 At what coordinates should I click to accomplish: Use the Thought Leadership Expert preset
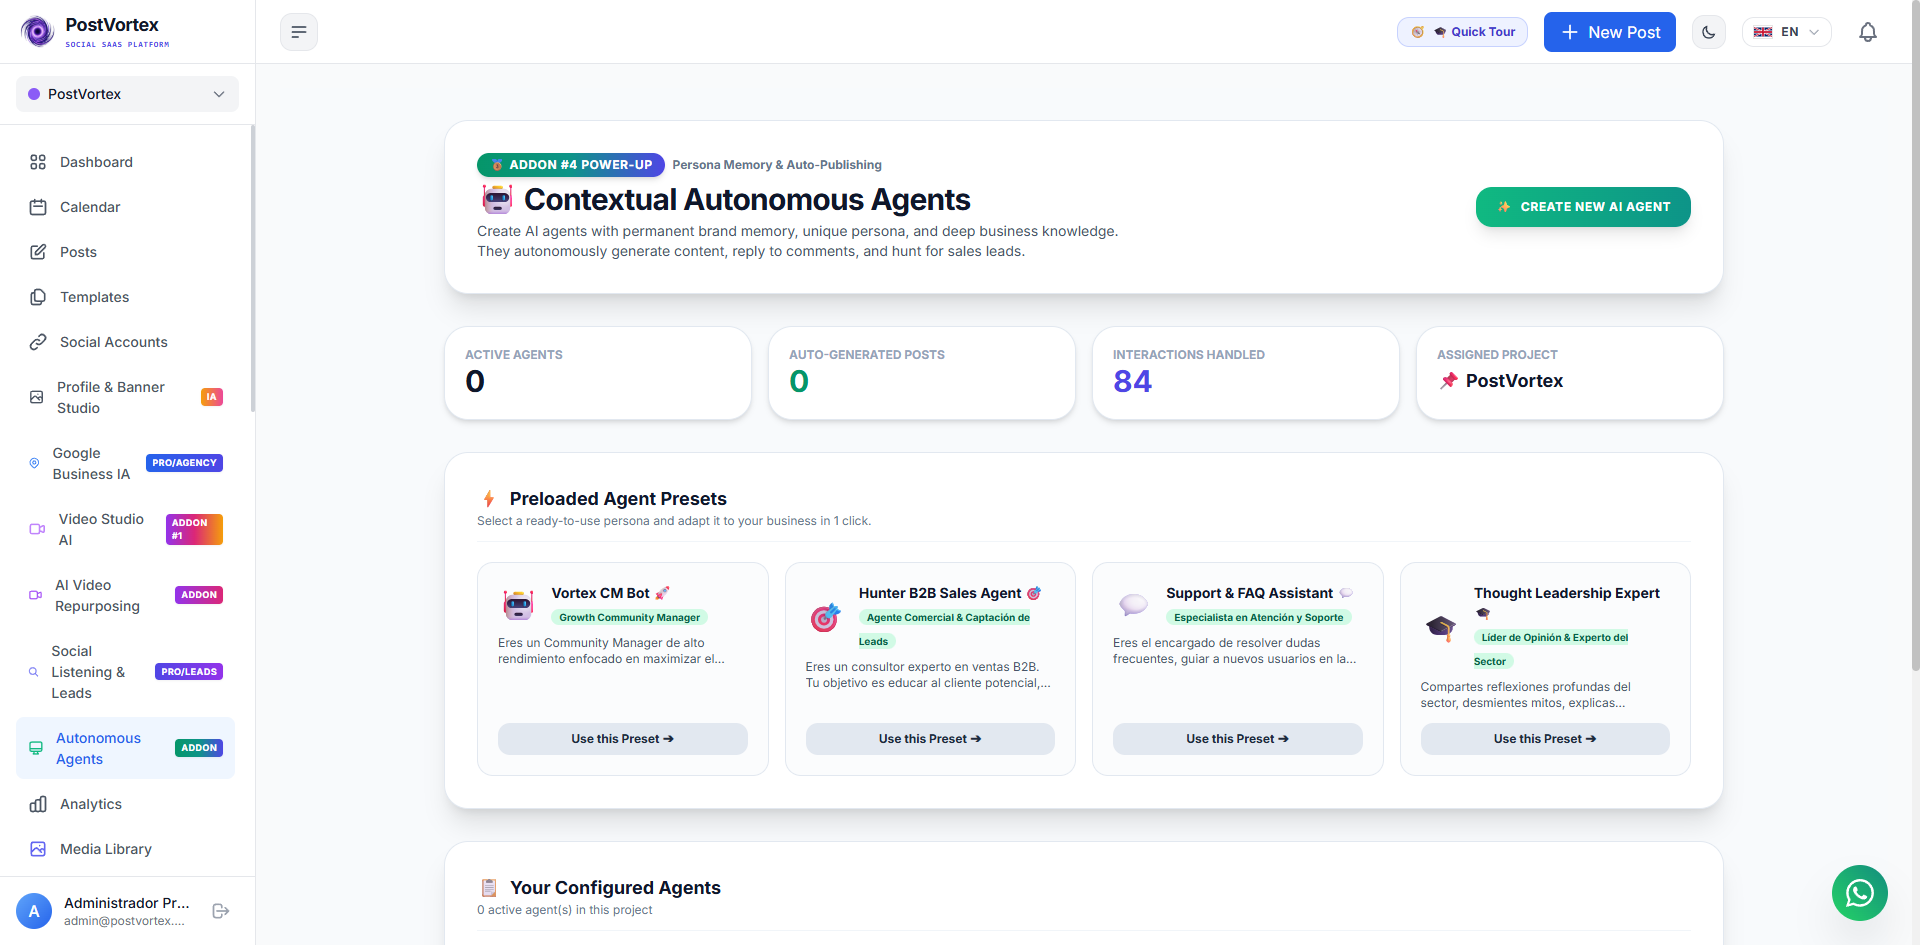point(1545,739)
